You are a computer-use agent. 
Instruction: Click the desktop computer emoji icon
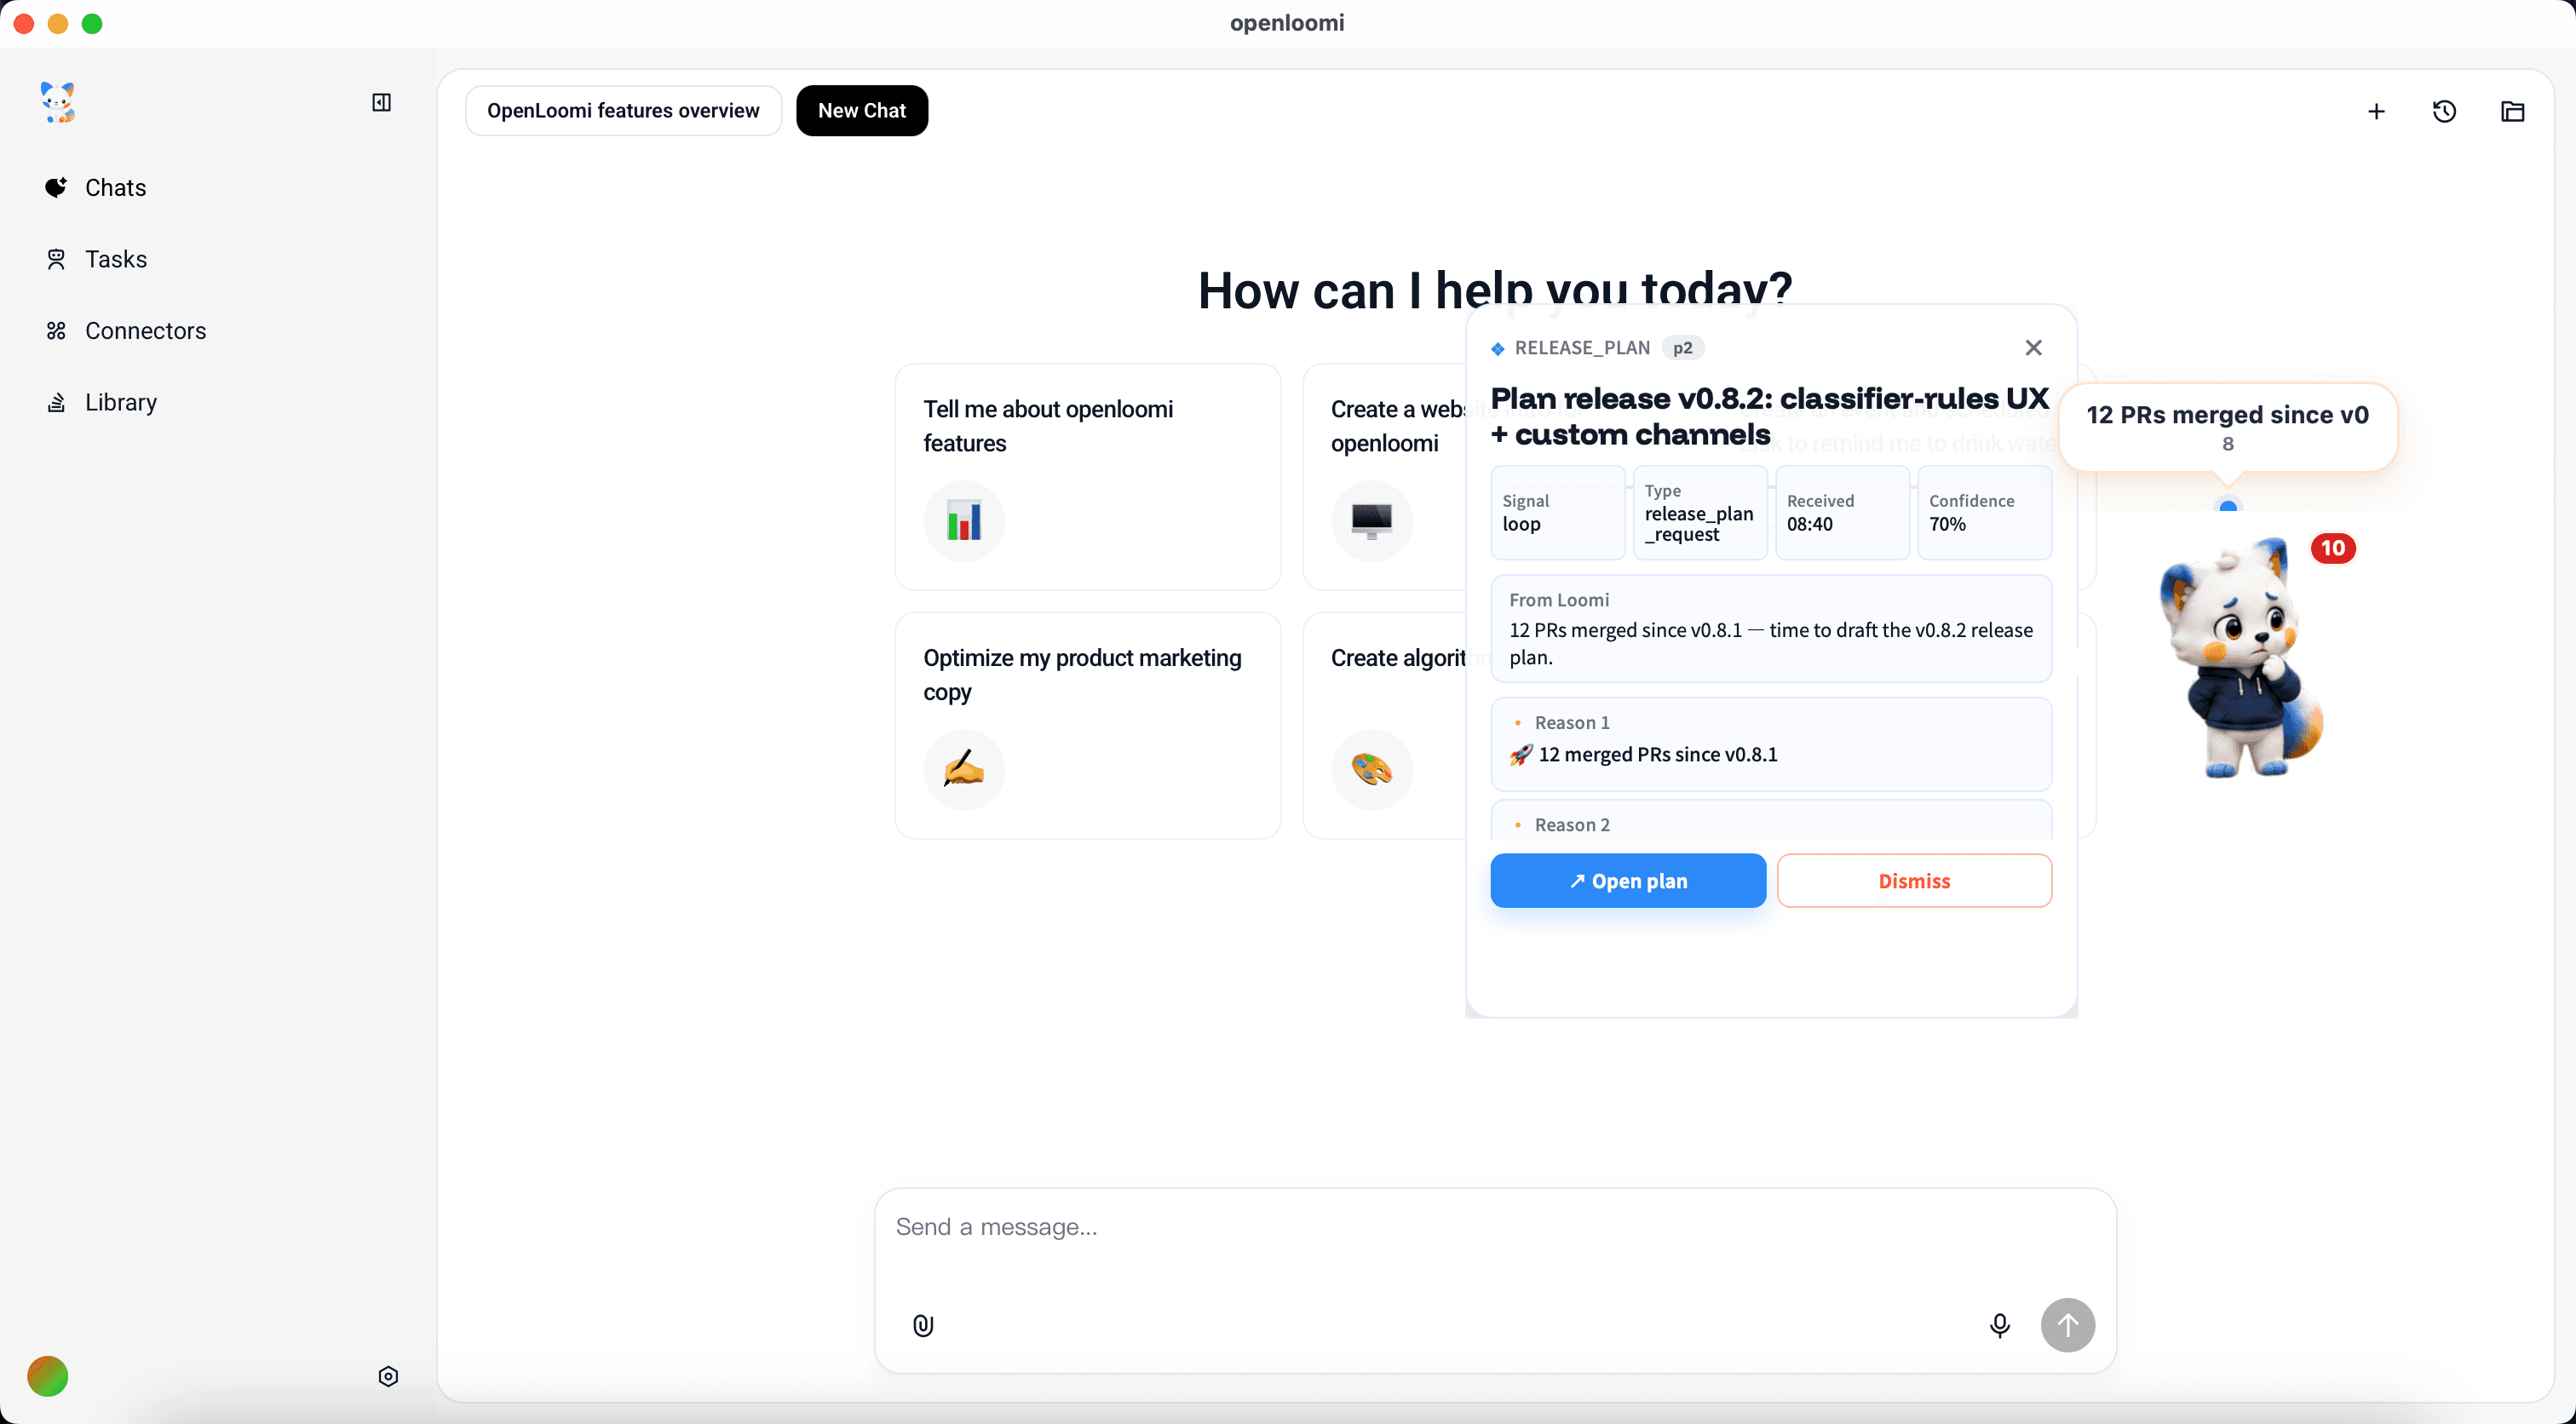tap(1372, 521)
